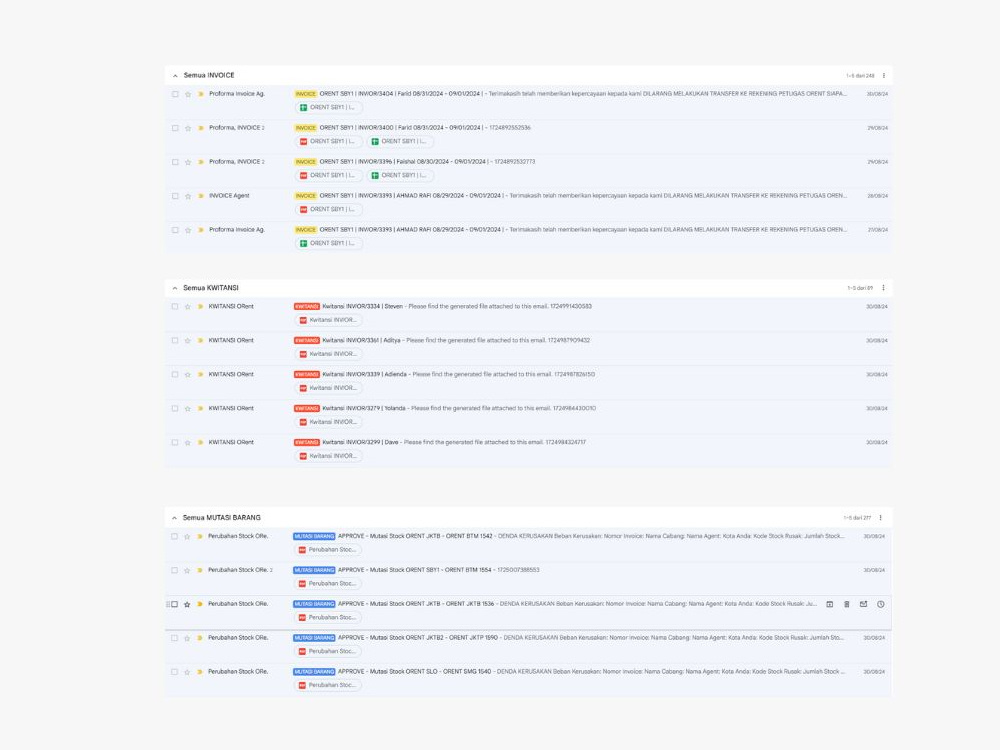Click the INVOICE label on INV/OR/3404 email
This screenshot has width=1000, height=750.
(305, 94)
